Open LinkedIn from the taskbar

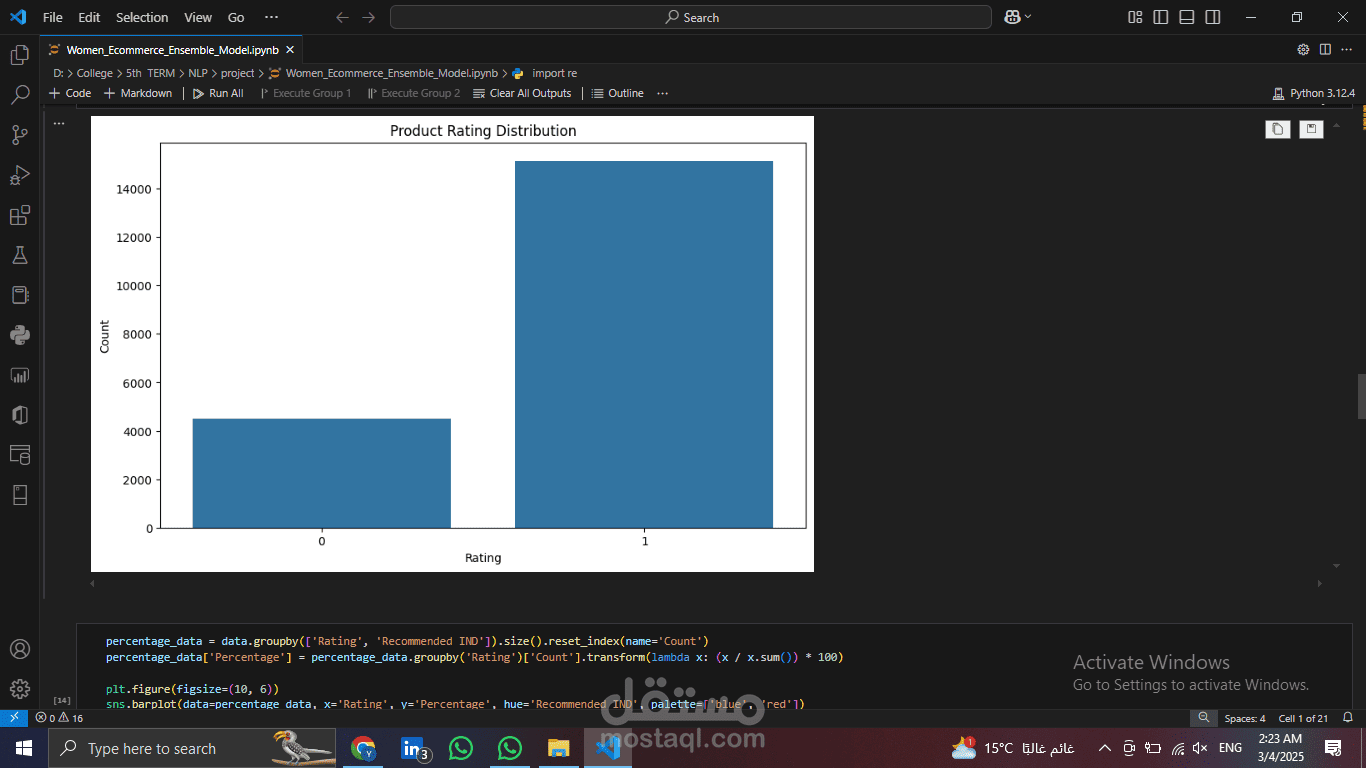pyautogui.click(x=413, y=748)
